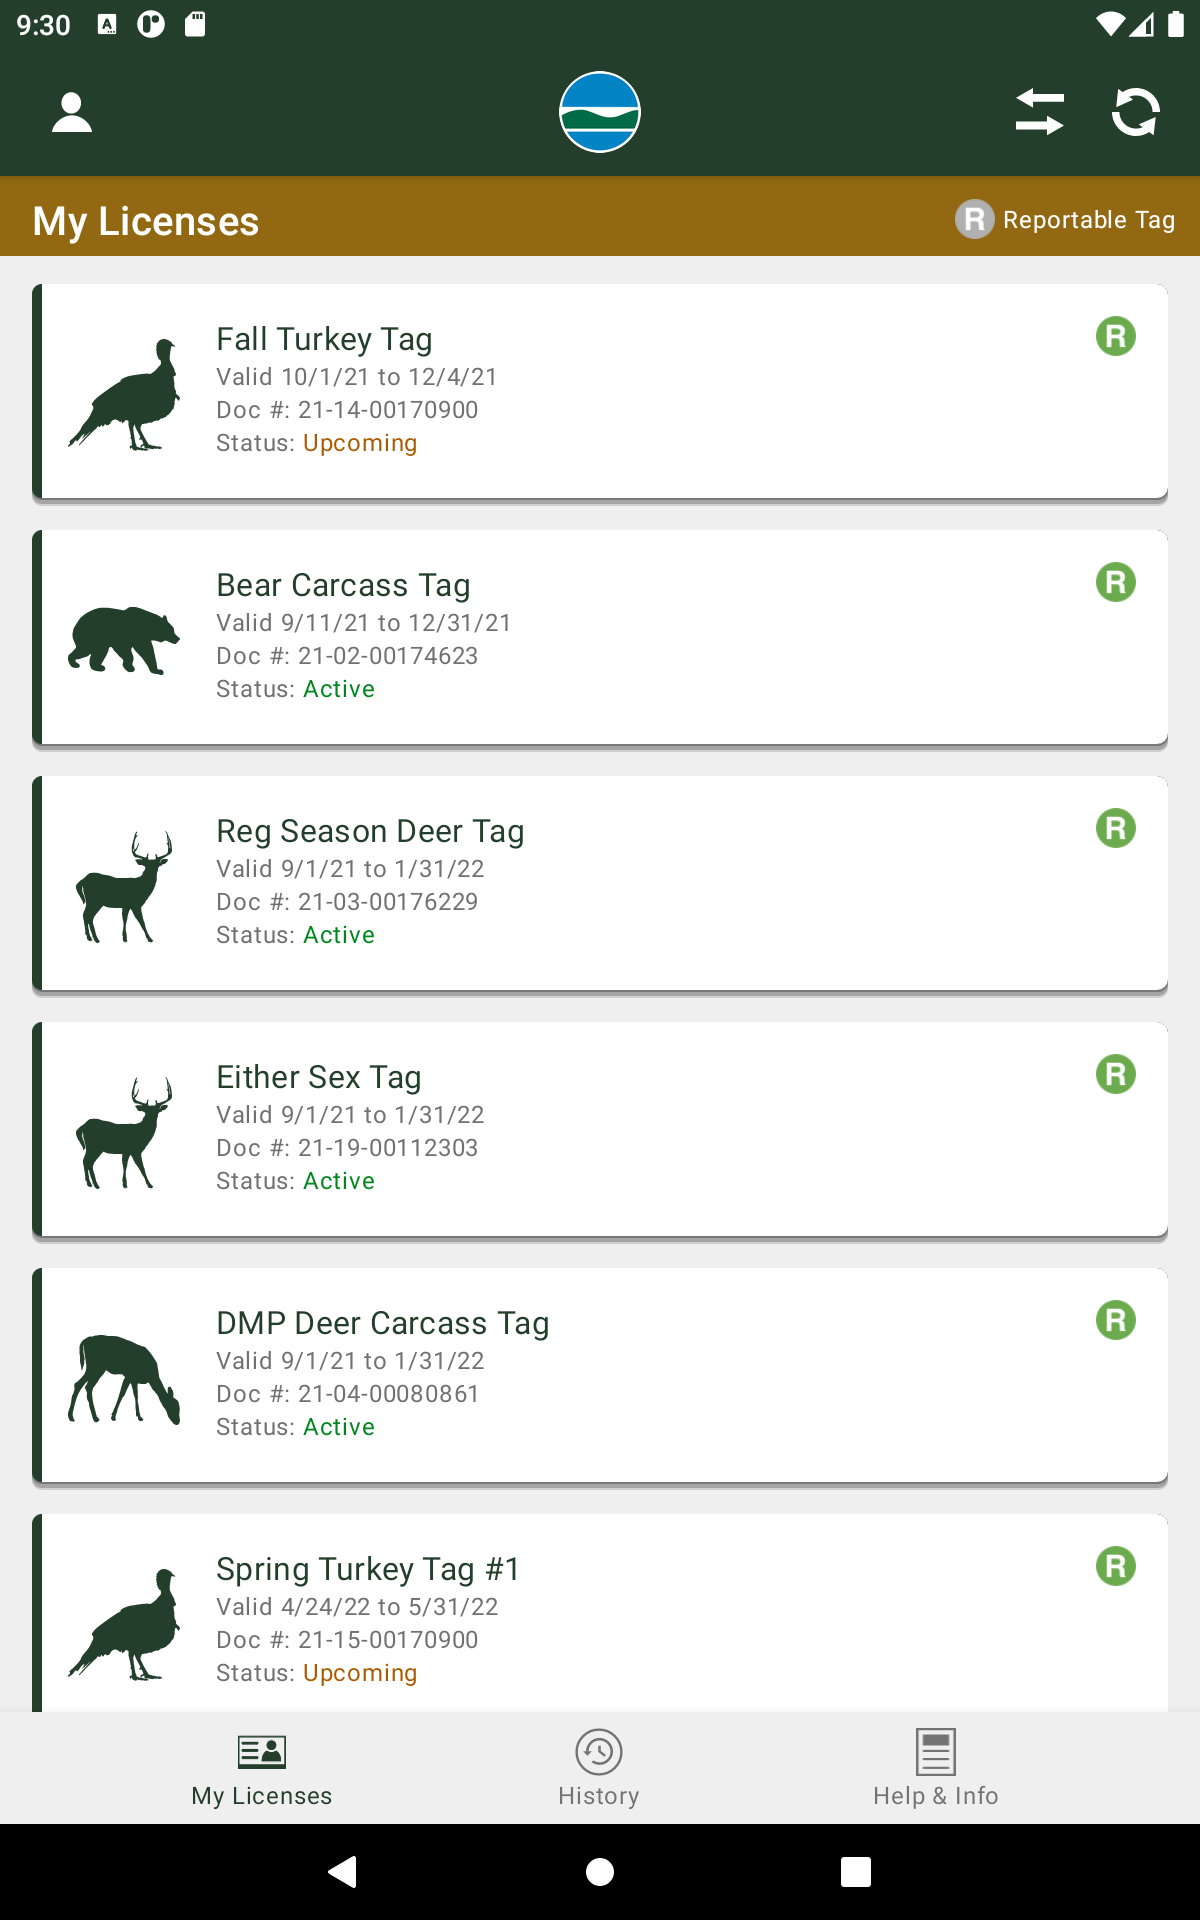Select the My Licenses tab

pyautogui.click(x=262, y=1768)
